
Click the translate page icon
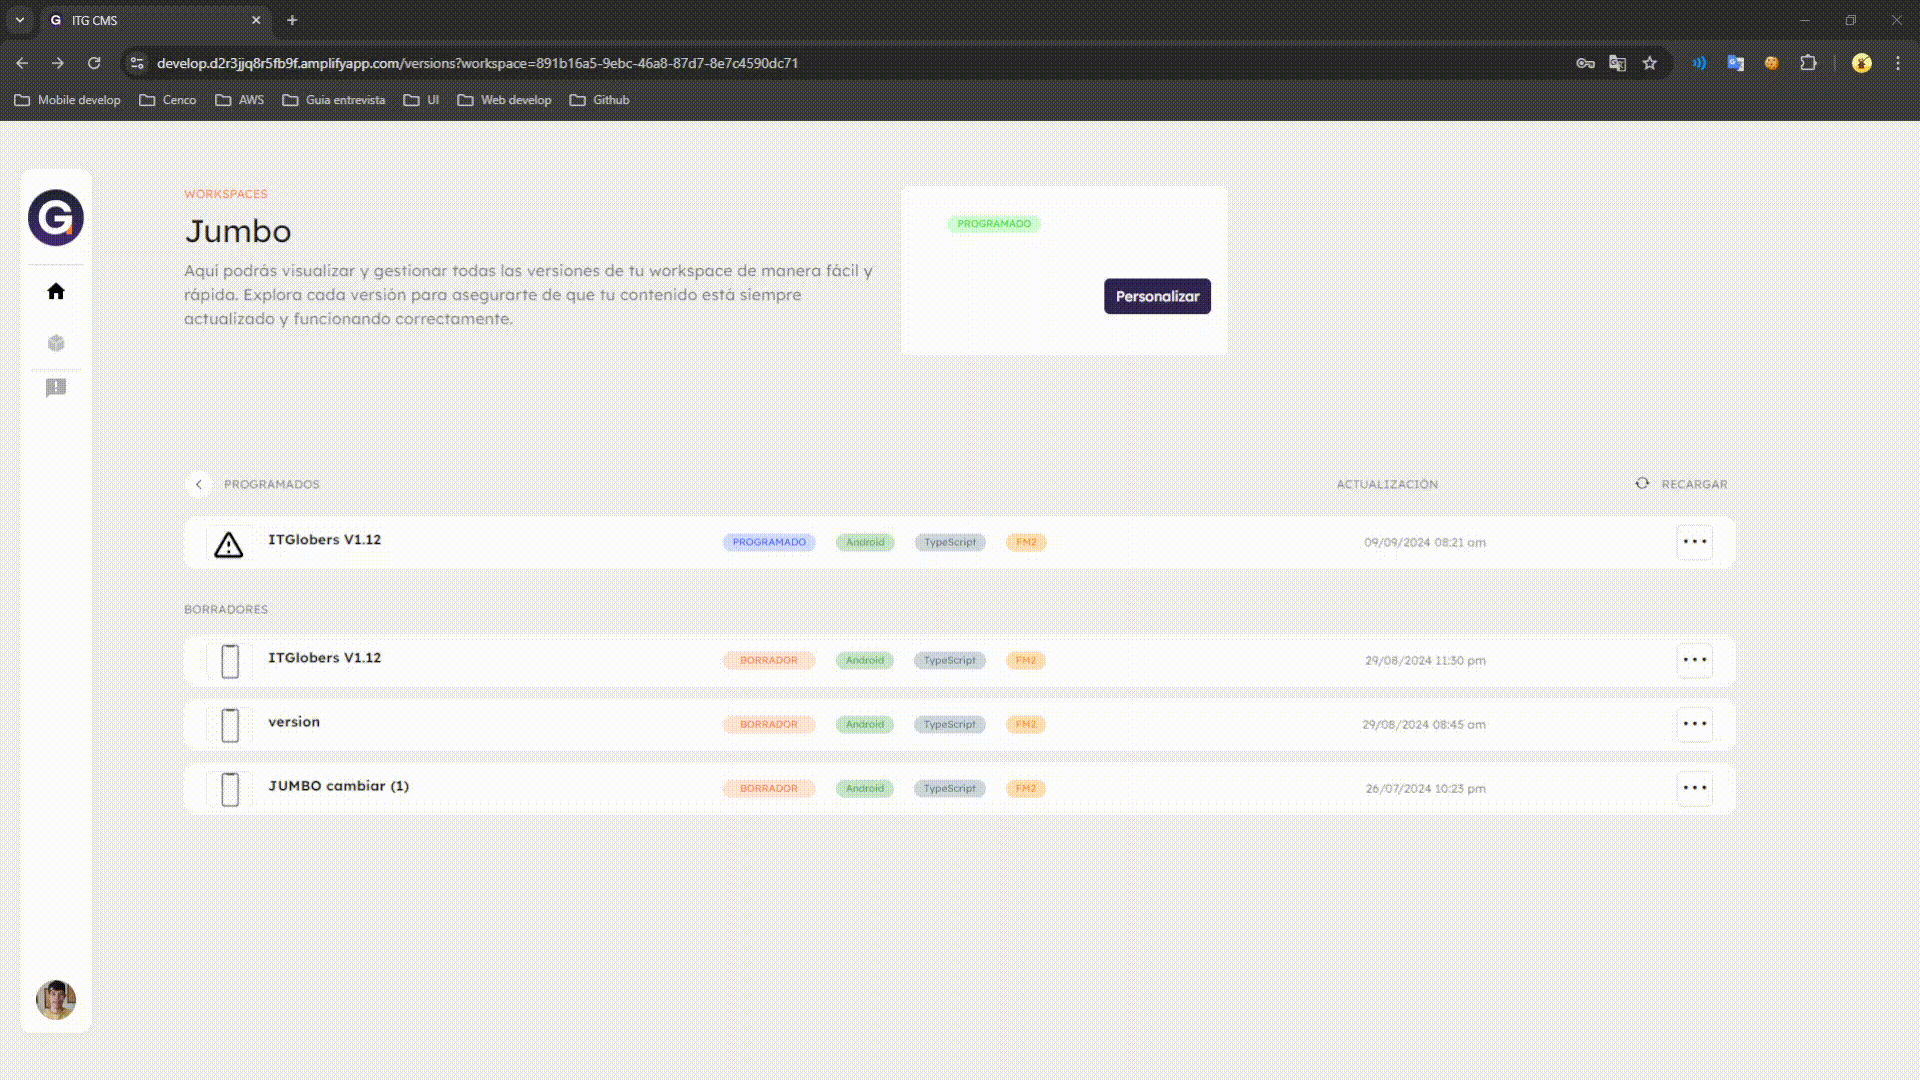[1617, 63]
